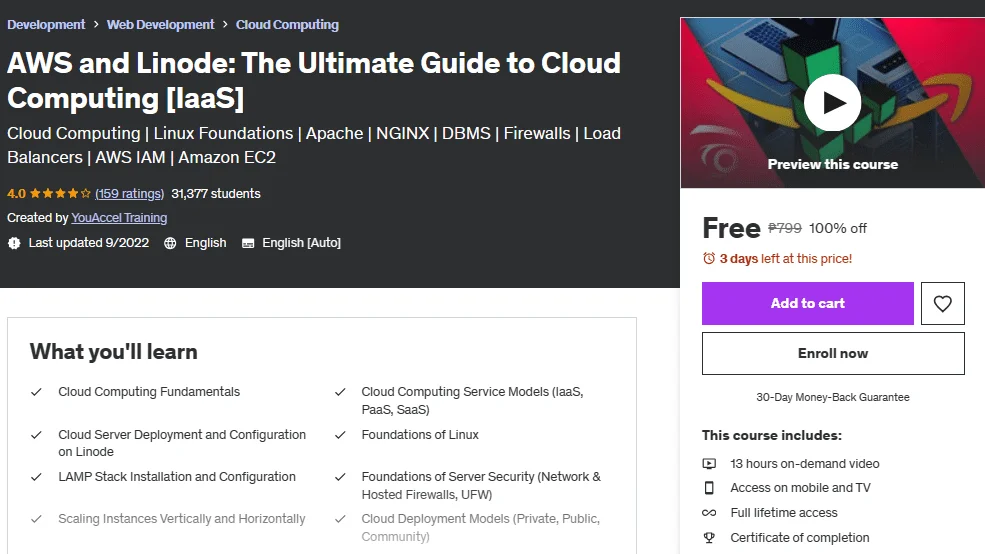The width and height of the screenshot is (985, 554).
Task: Click the course subtitle description text
Action: click(313, 145)
